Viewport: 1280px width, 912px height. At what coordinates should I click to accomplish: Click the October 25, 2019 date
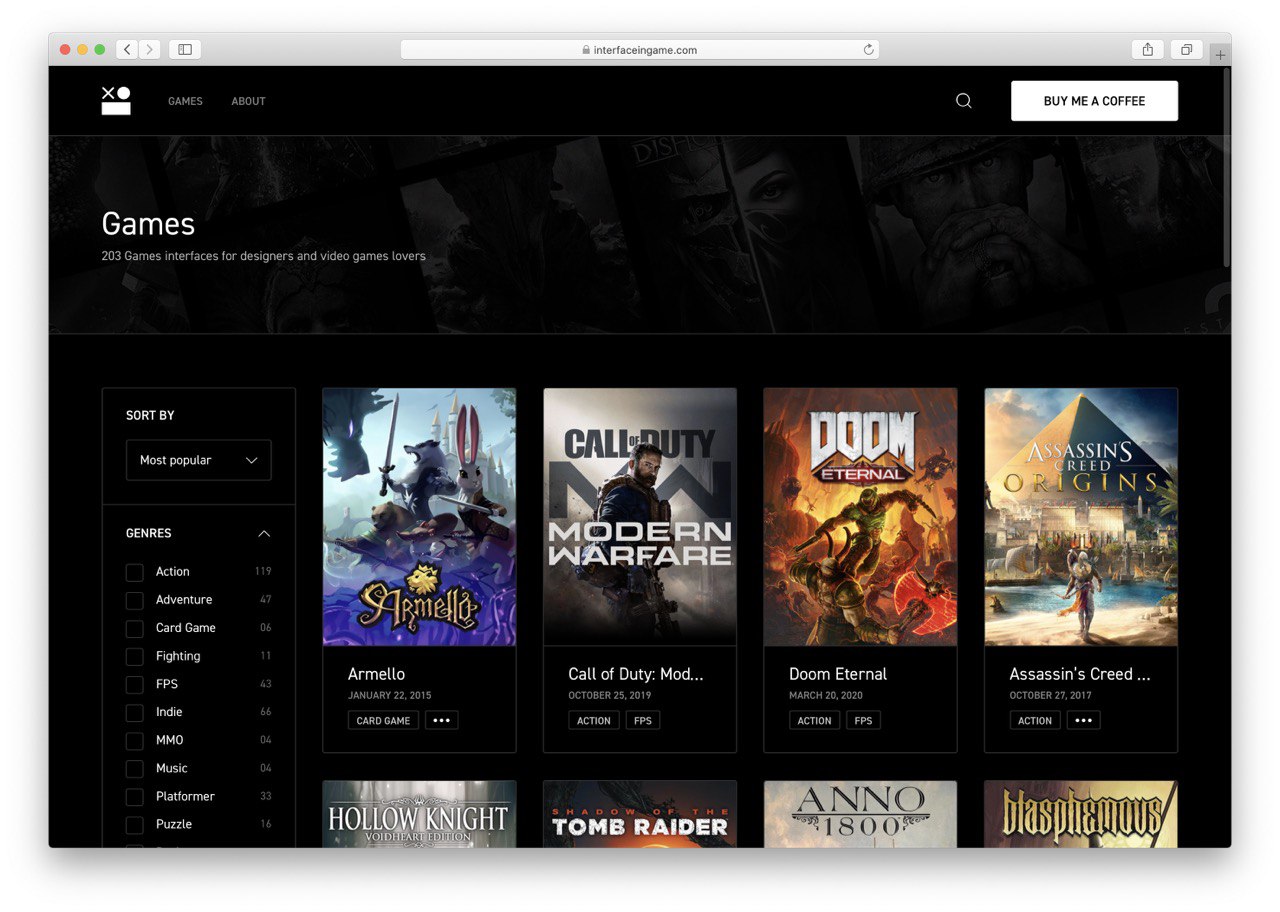coord(610,695)
